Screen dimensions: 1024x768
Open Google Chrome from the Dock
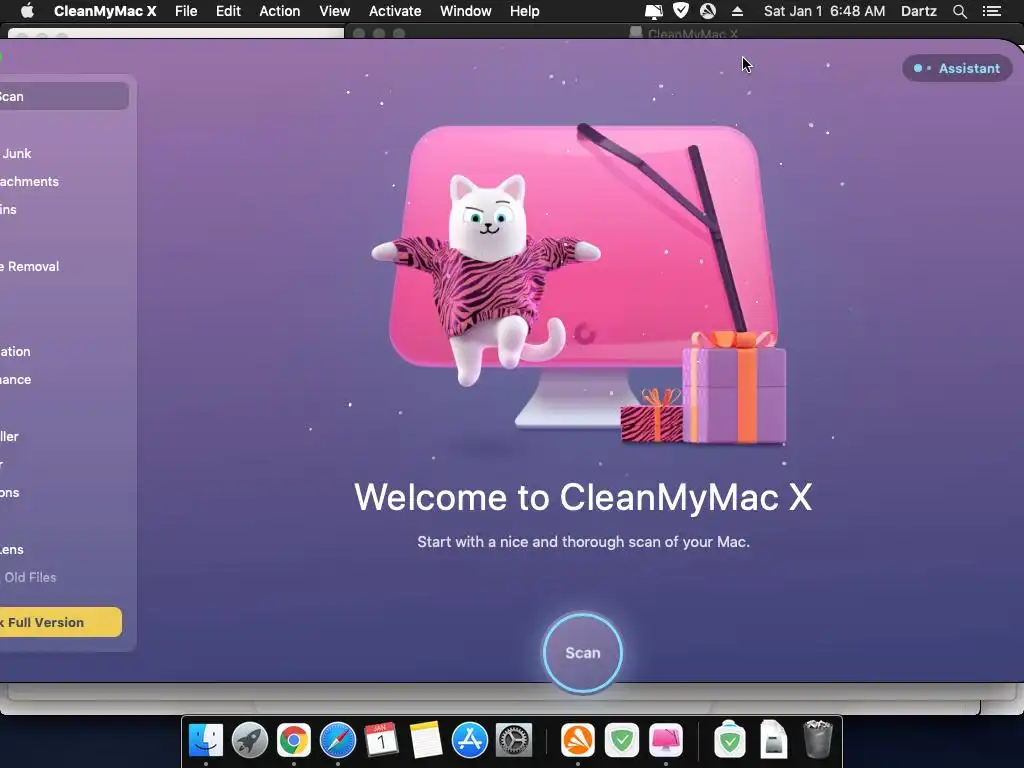[294, 740]
